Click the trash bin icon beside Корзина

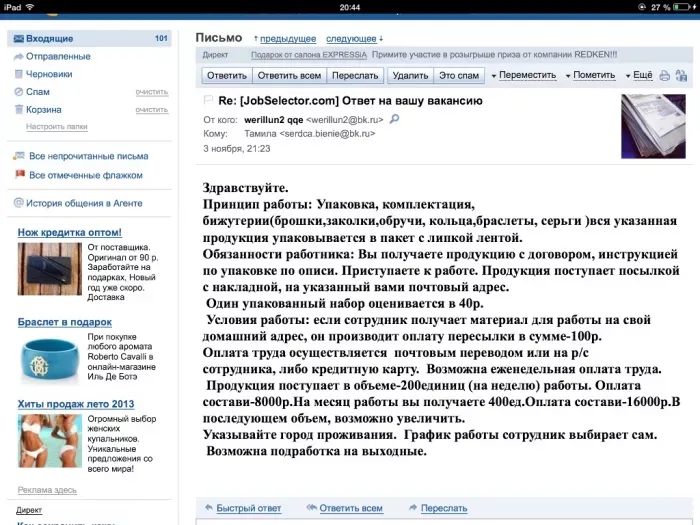19,109
